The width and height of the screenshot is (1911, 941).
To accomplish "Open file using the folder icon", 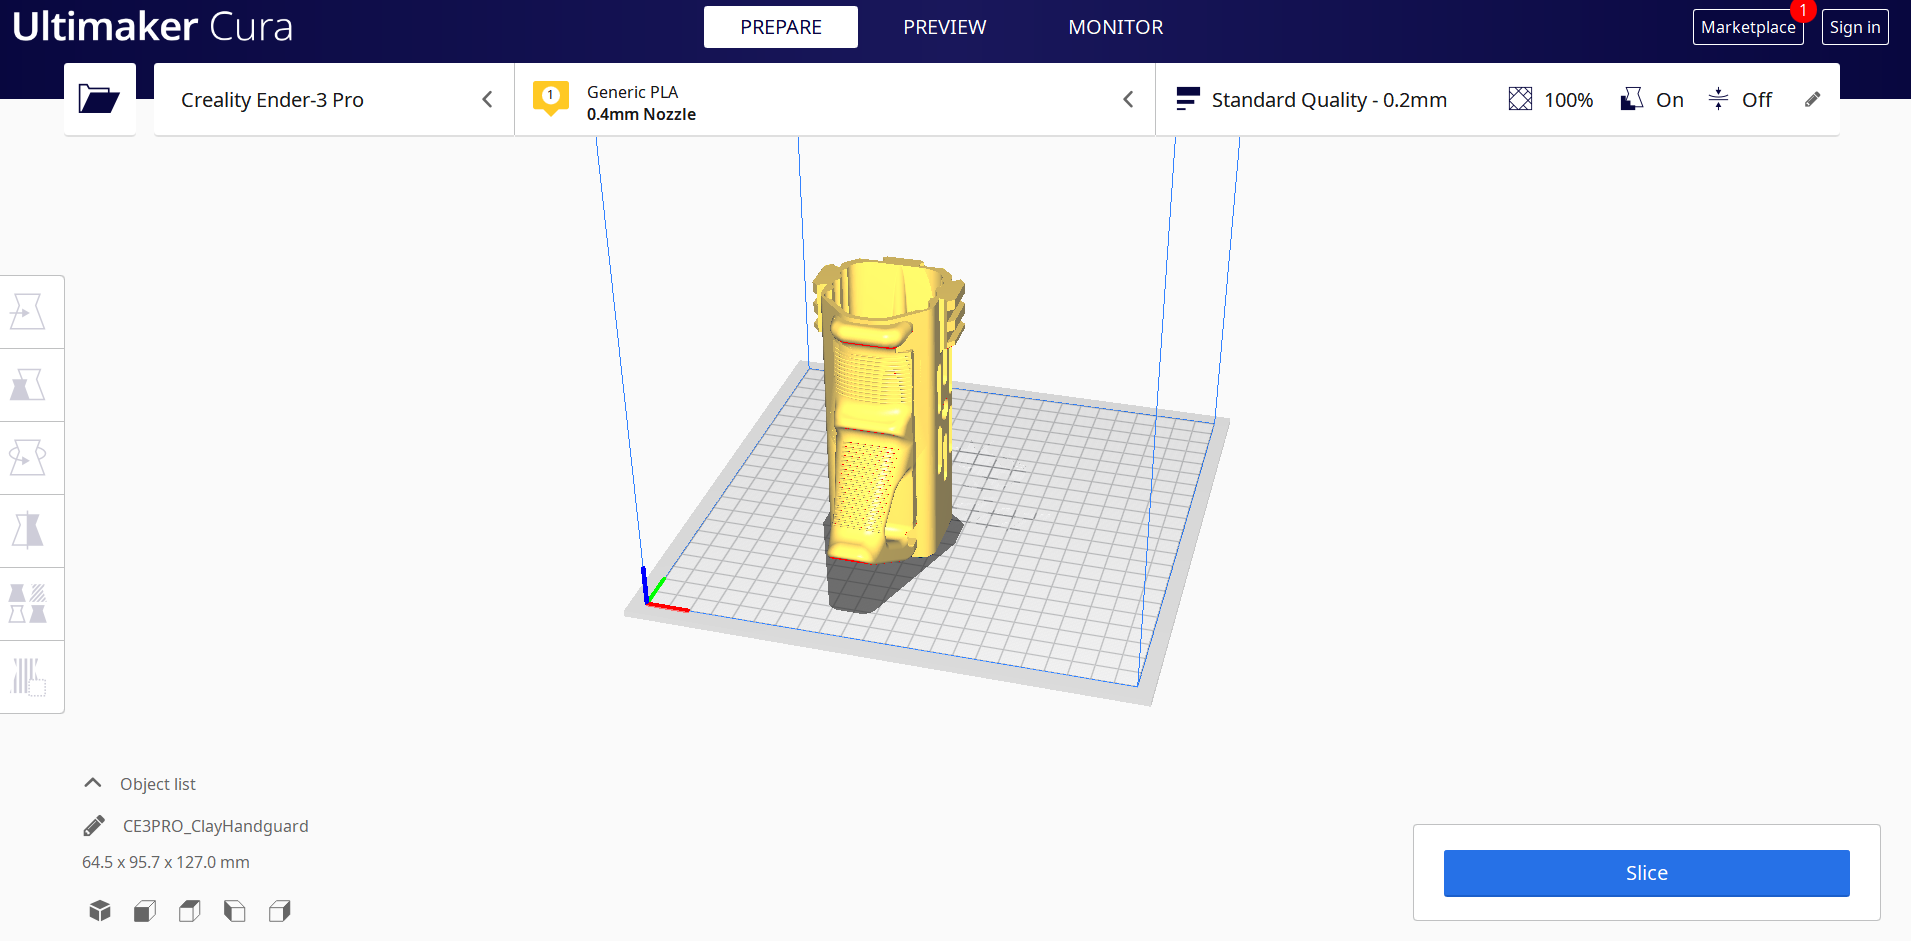I will coord(99,99).
